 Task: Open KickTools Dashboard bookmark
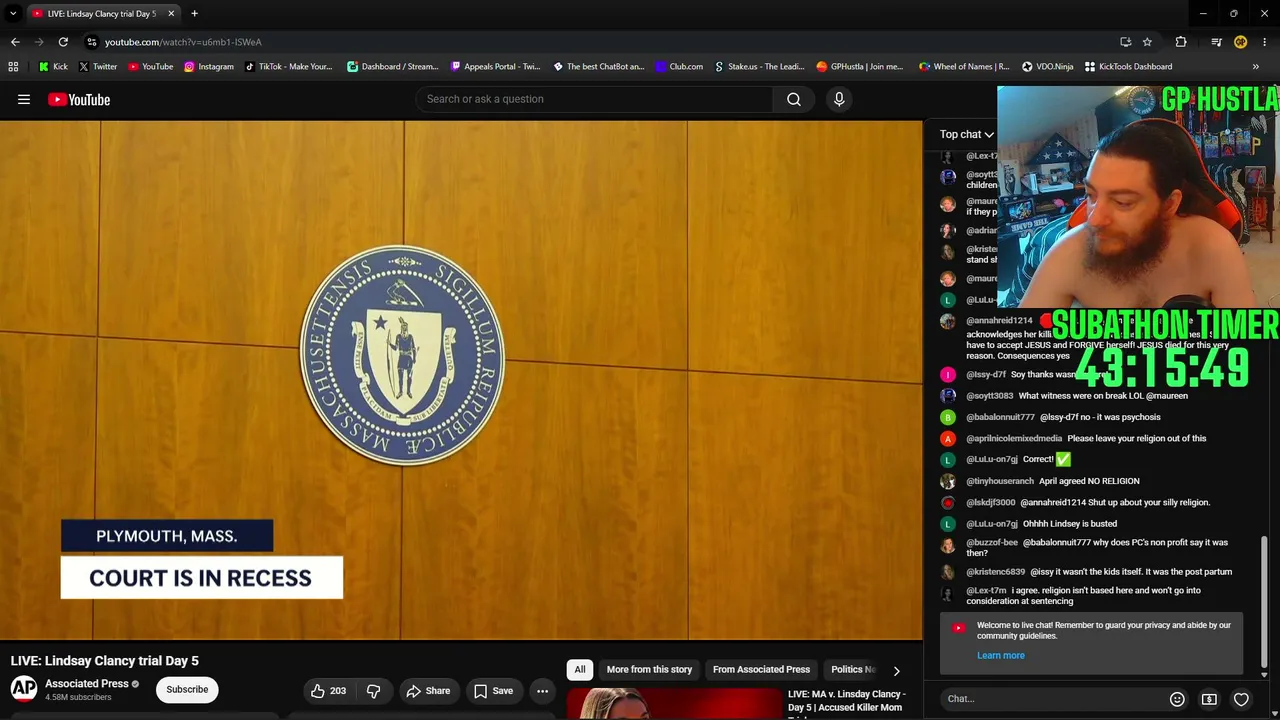click(x=1128, y=67)
